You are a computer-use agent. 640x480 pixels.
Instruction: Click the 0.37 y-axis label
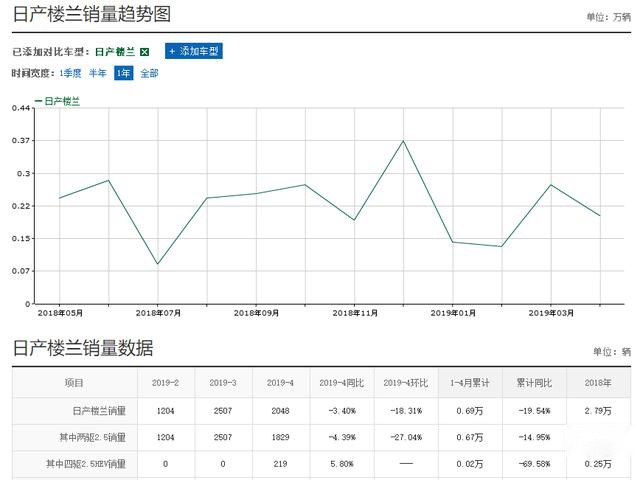(21, 141)
